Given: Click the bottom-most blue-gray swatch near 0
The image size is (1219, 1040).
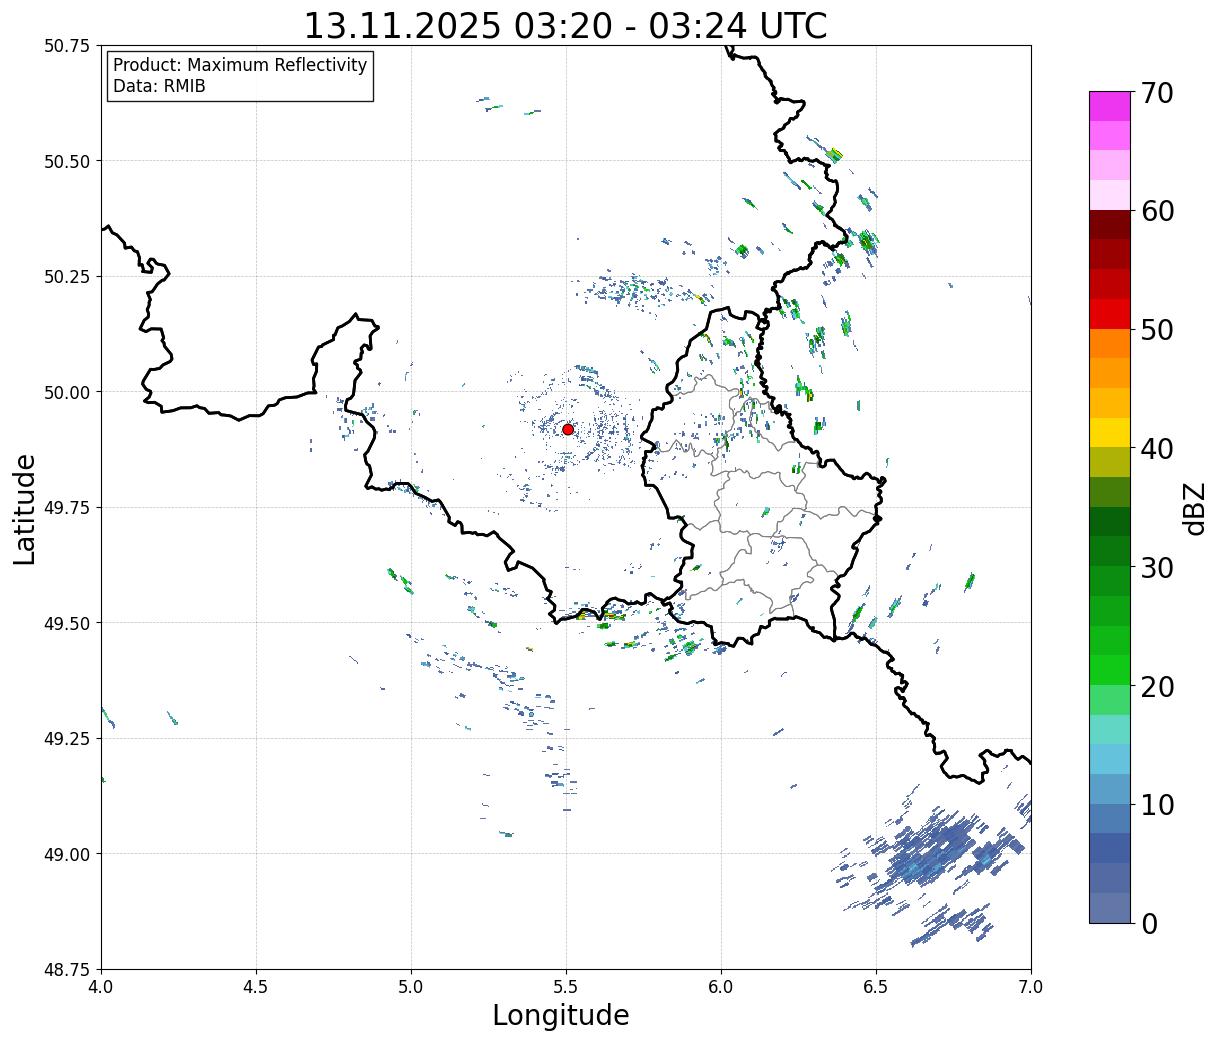Looking at the screenshot, I should pyautogui.click(x=1109, y=907).
